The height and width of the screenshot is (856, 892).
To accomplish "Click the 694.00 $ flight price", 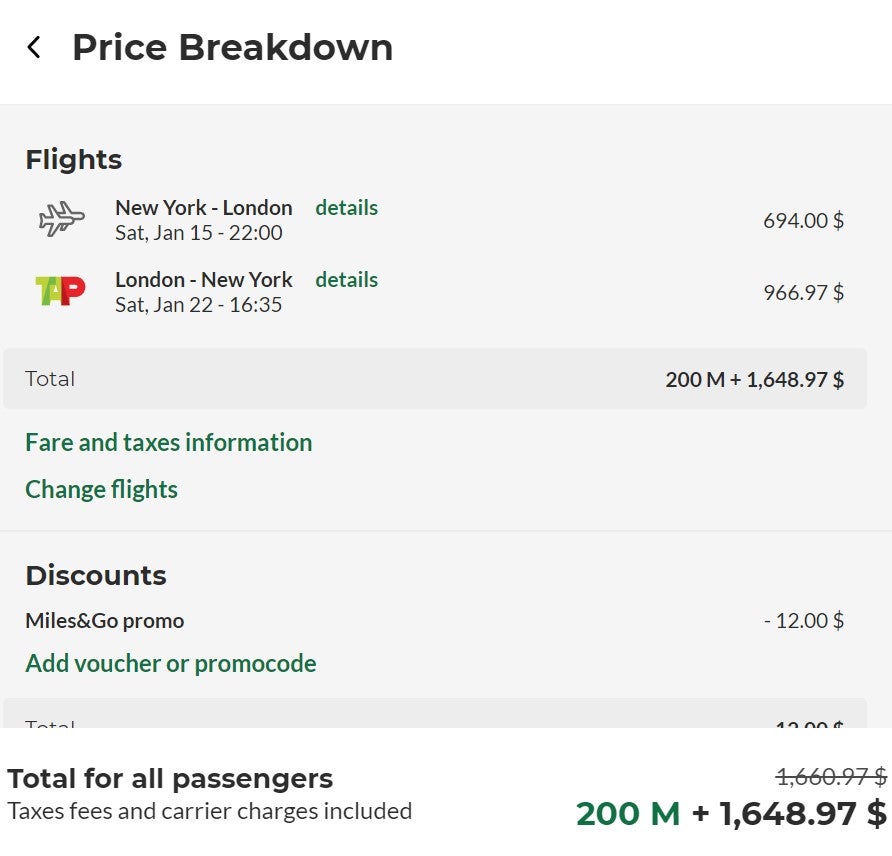I will tap(803, 221).
